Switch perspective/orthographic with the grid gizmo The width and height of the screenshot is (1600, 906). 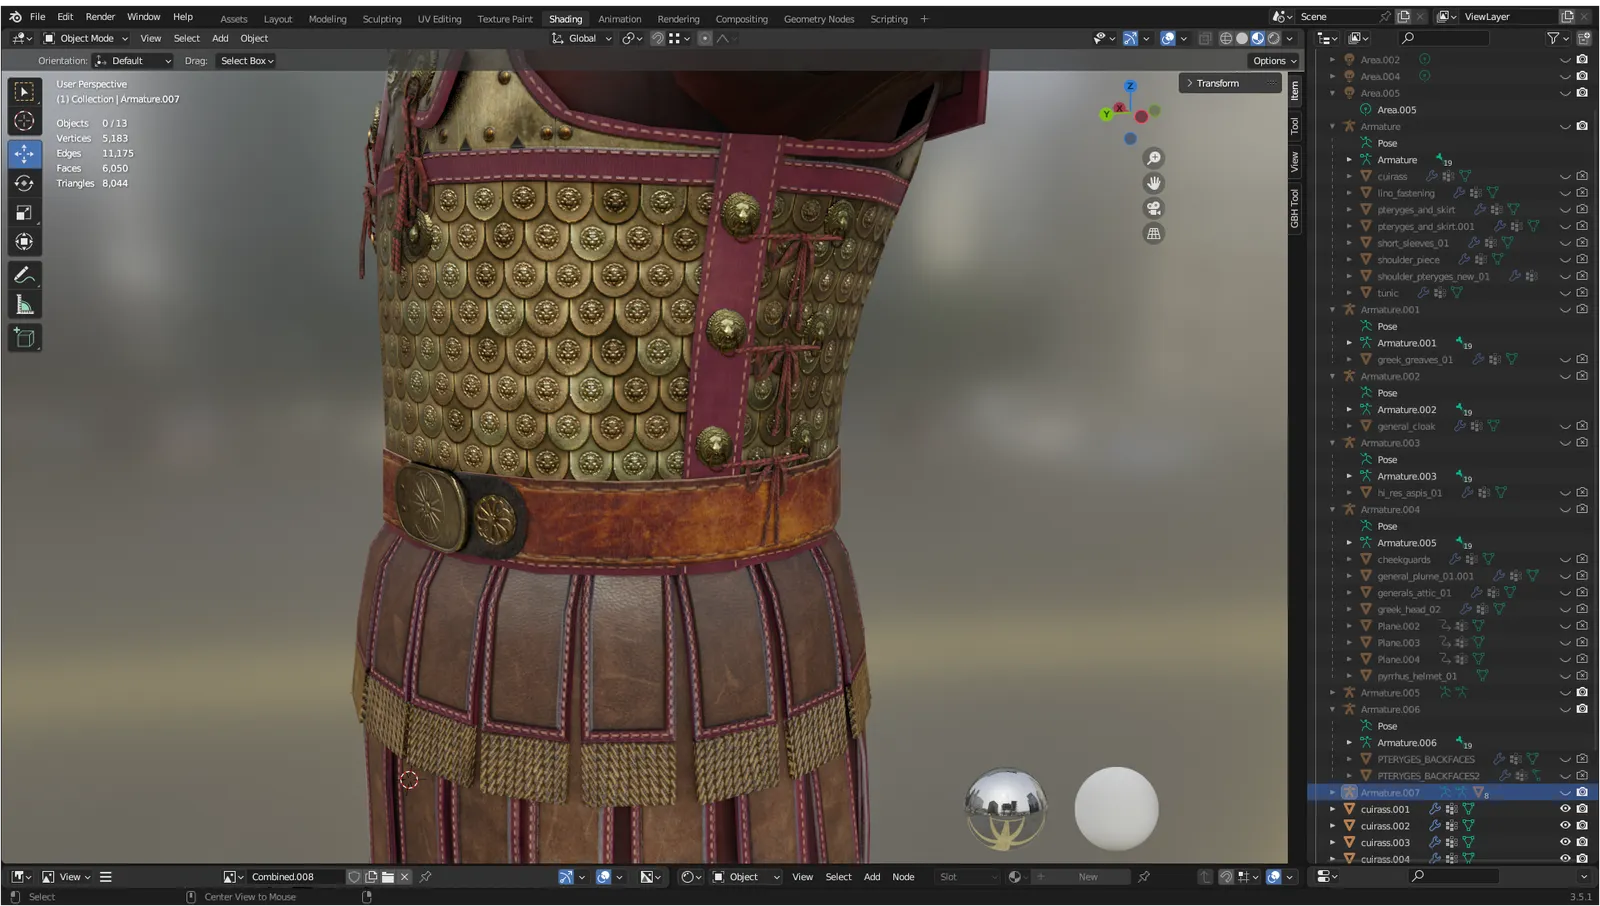pyautogui.click(x=1153, y=233)
